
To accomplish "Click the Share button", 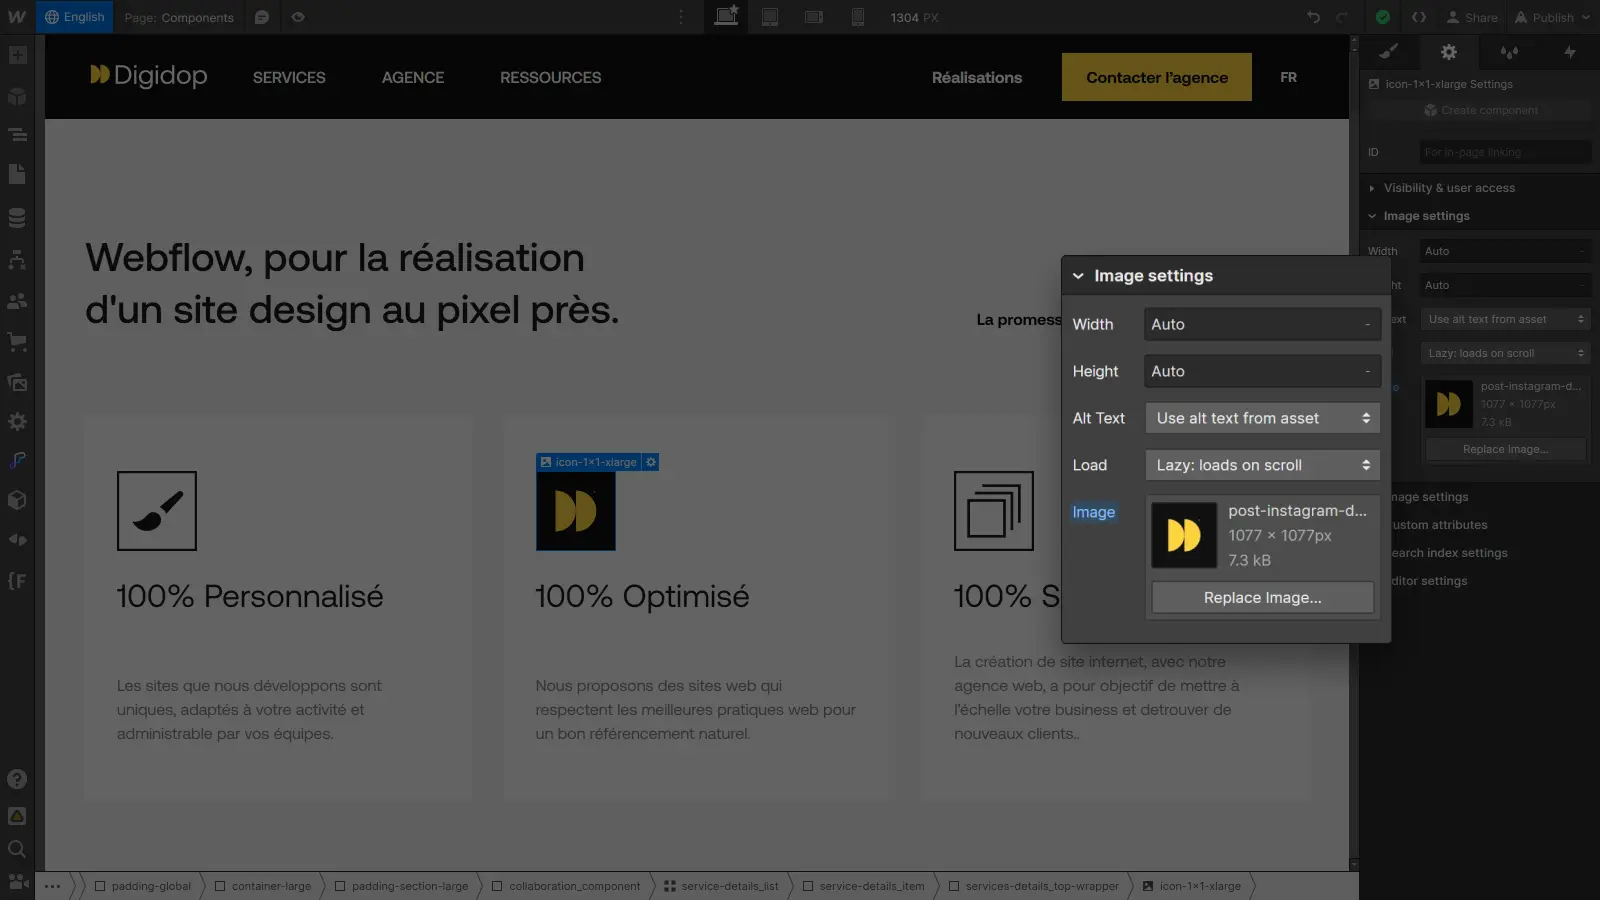I will (x=1472, y=17).
